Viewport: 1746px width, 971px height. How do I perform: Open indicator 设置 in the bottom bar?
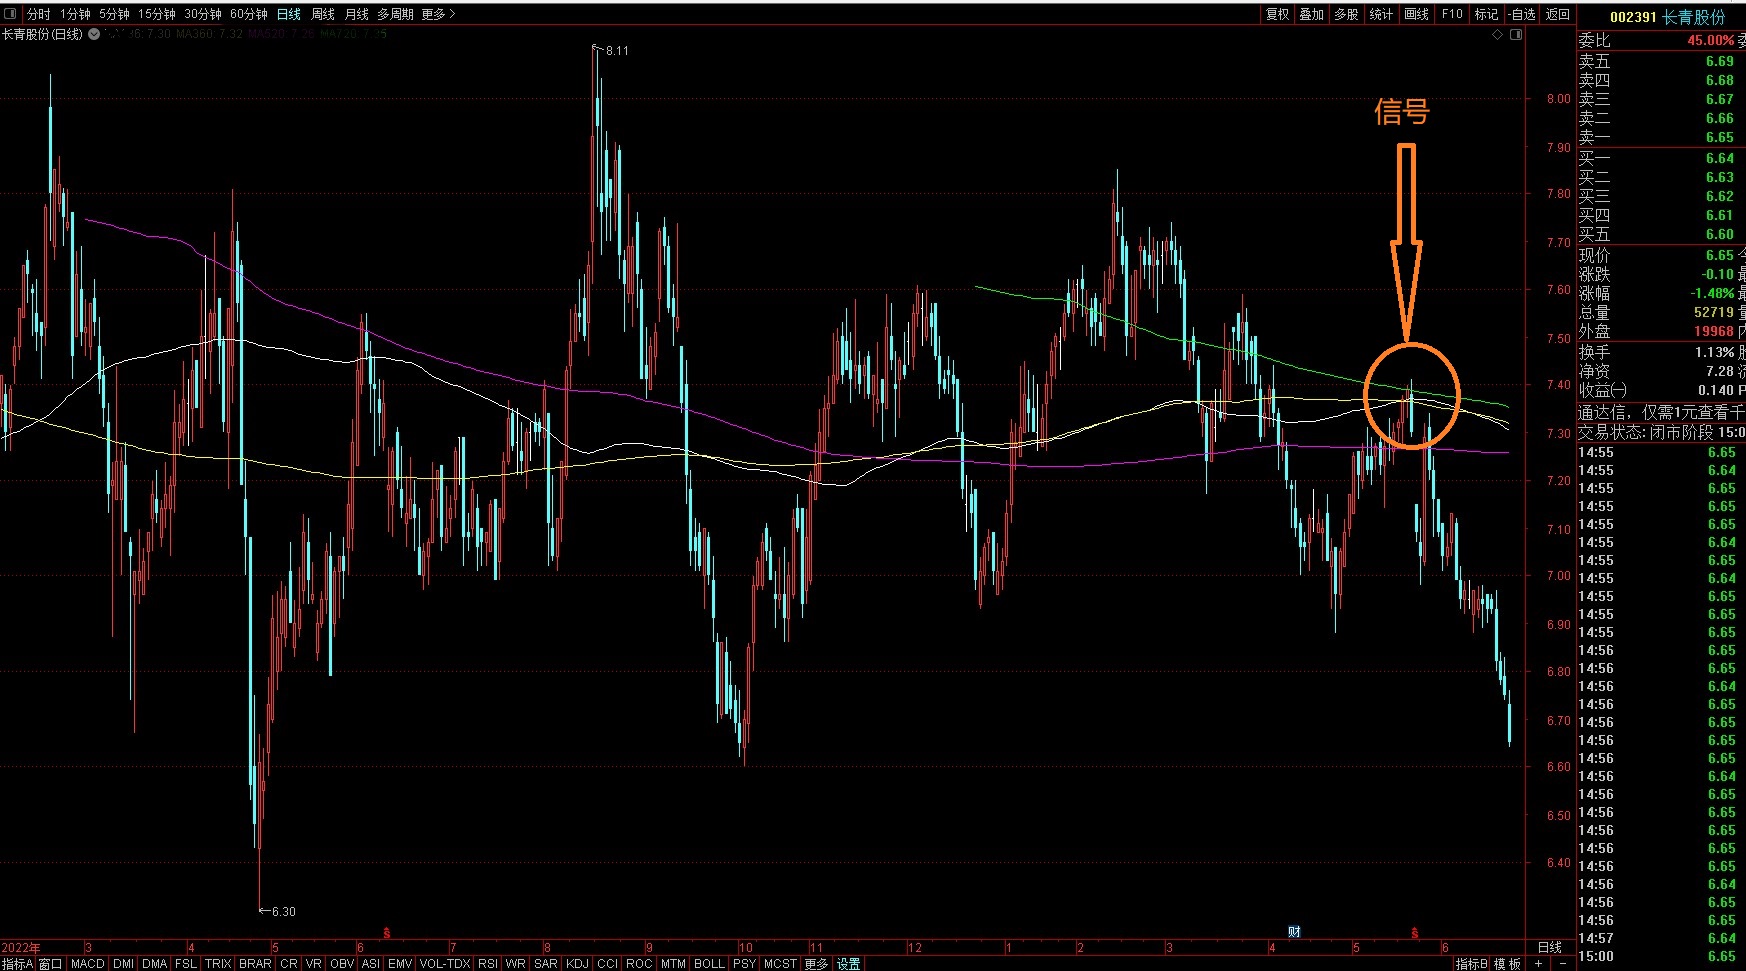(848, 963)
